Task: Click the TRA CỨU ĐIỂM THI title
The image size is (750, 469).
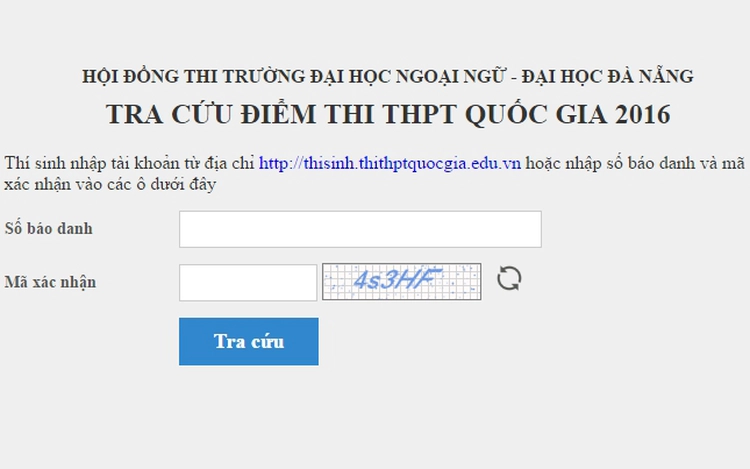Action: click(x=388, y=114)
